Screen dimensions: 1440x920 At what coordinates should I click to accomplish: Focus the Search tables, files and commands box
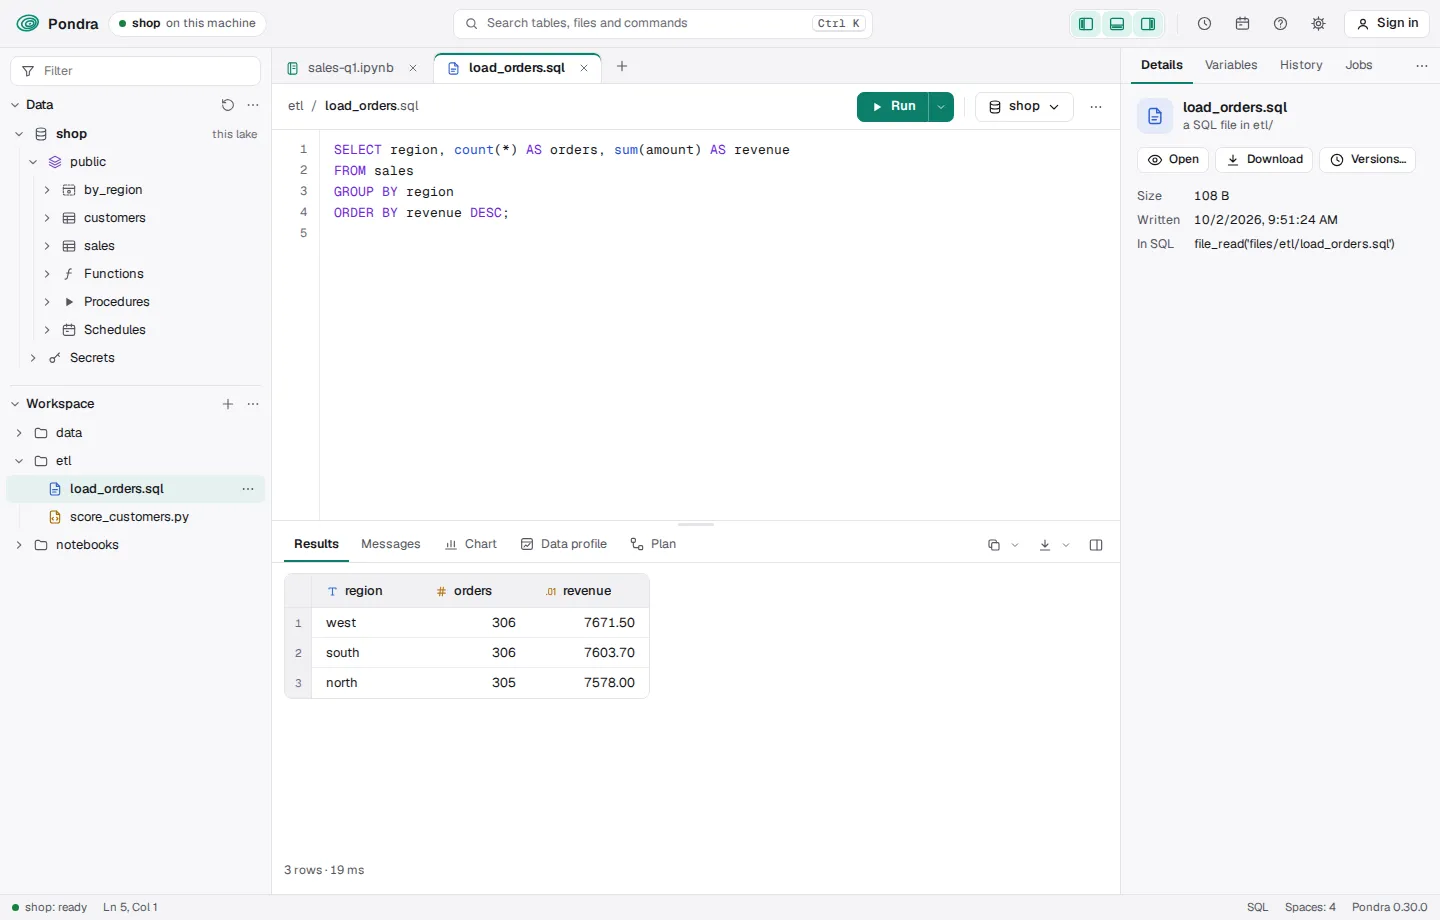(x=663, y=24)
